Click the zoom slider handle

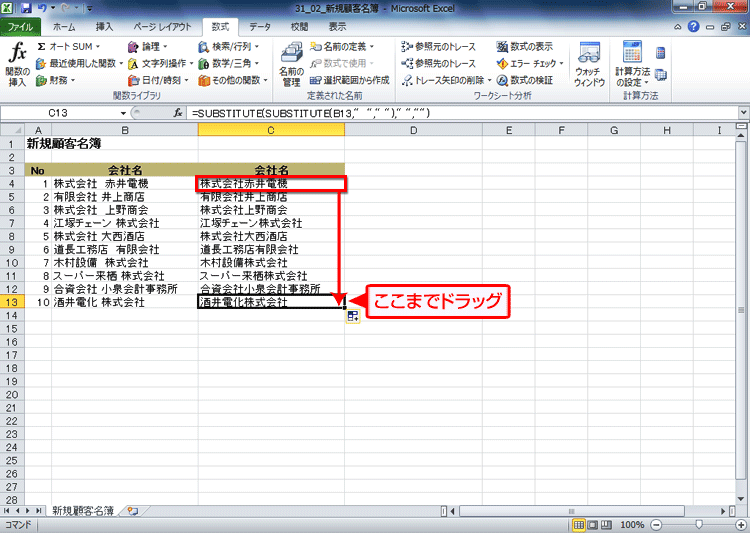[x=699, y=525]
